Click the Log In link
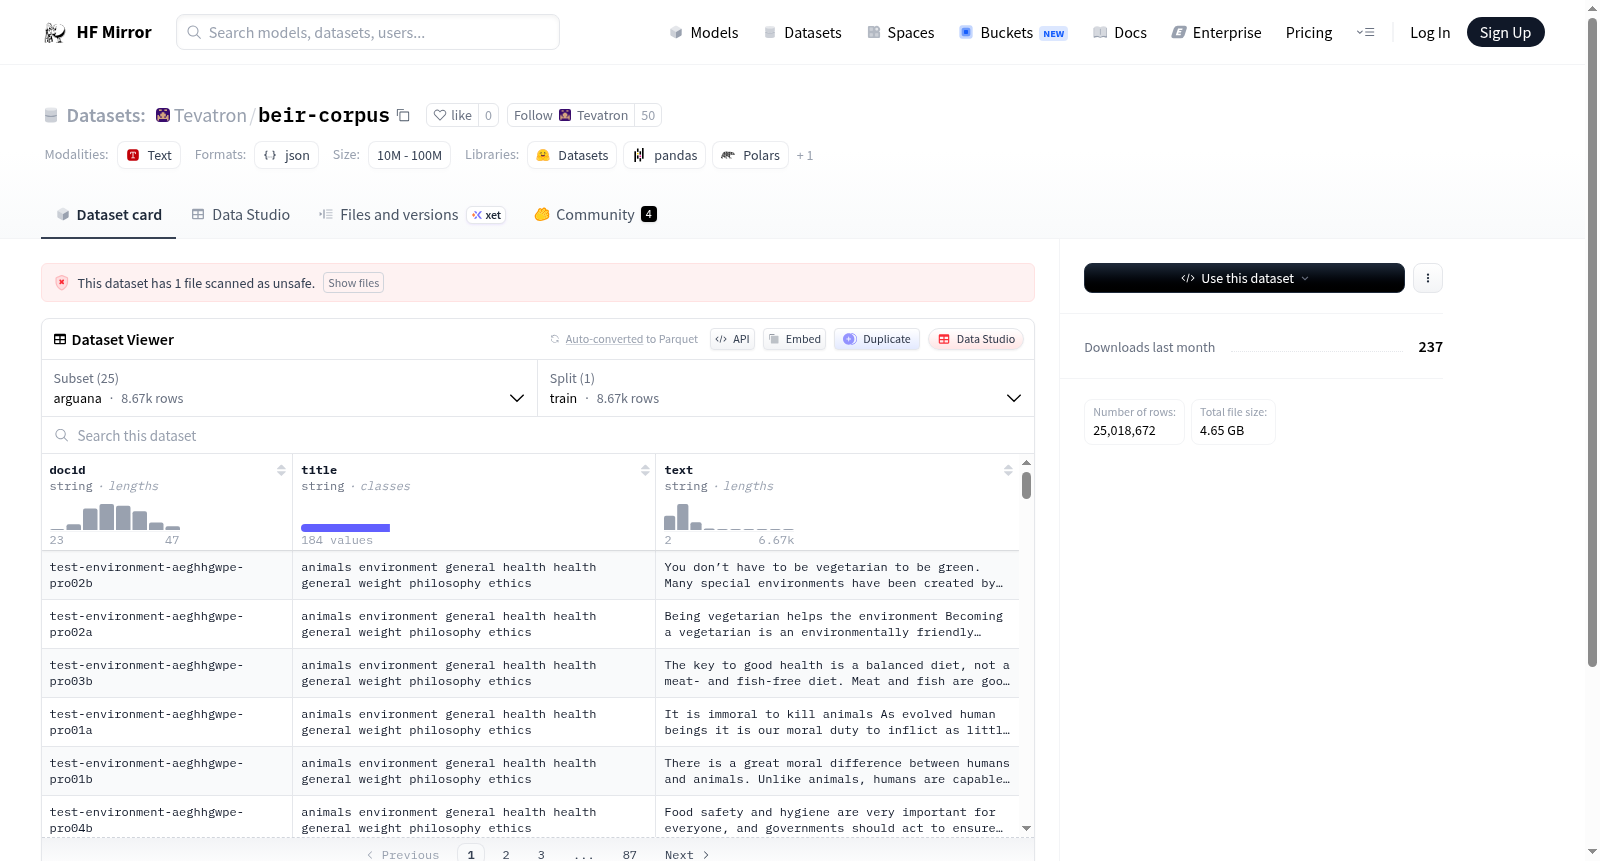The image size is (1600, 861). click(x=1430, y=33)
